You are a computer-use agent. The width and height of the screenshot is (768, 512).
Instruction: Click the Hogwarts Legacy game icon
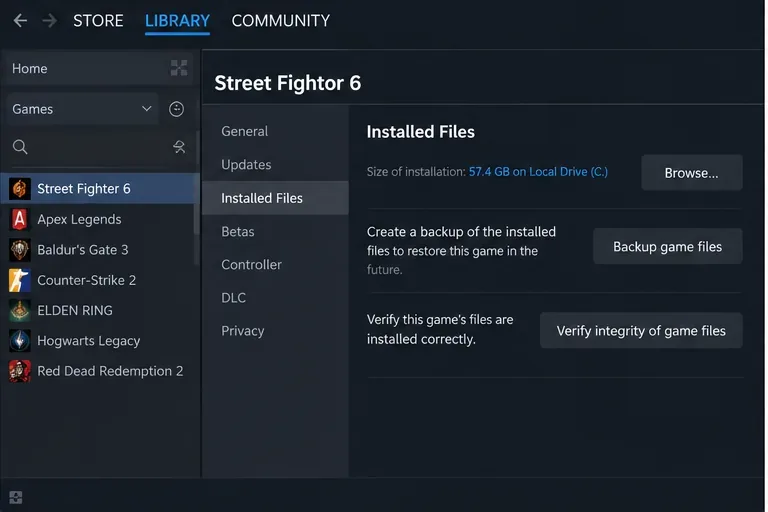(20, 341)
